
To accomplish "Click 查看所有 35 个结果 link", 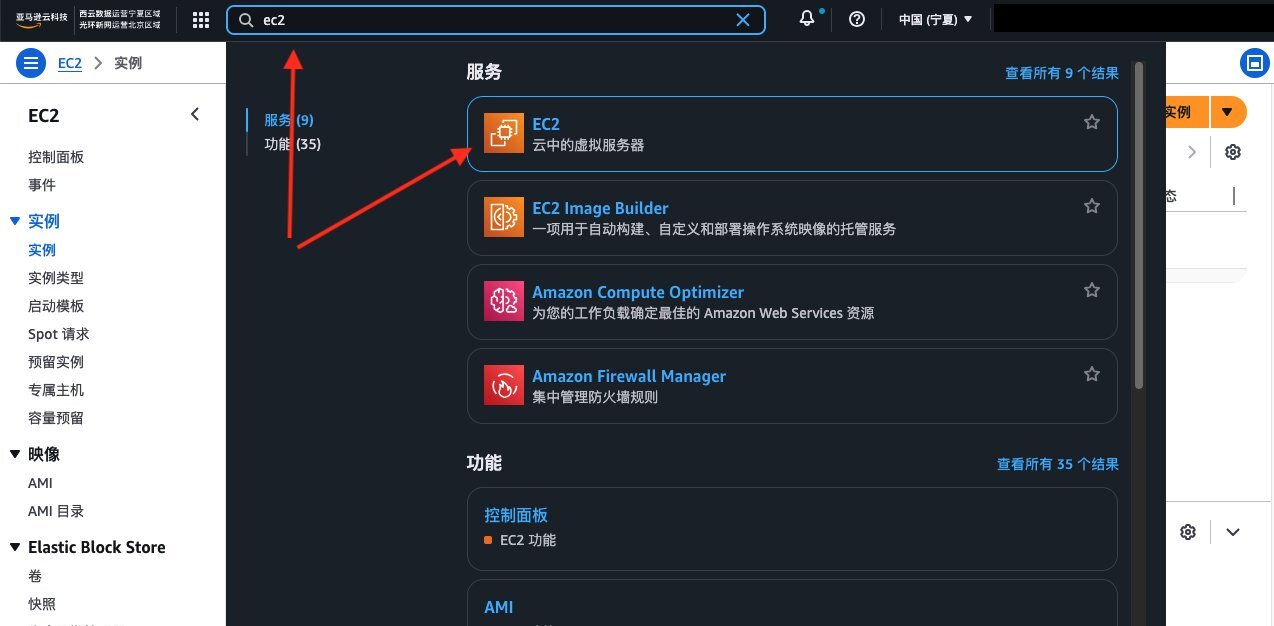I will tap(1058, 464).
